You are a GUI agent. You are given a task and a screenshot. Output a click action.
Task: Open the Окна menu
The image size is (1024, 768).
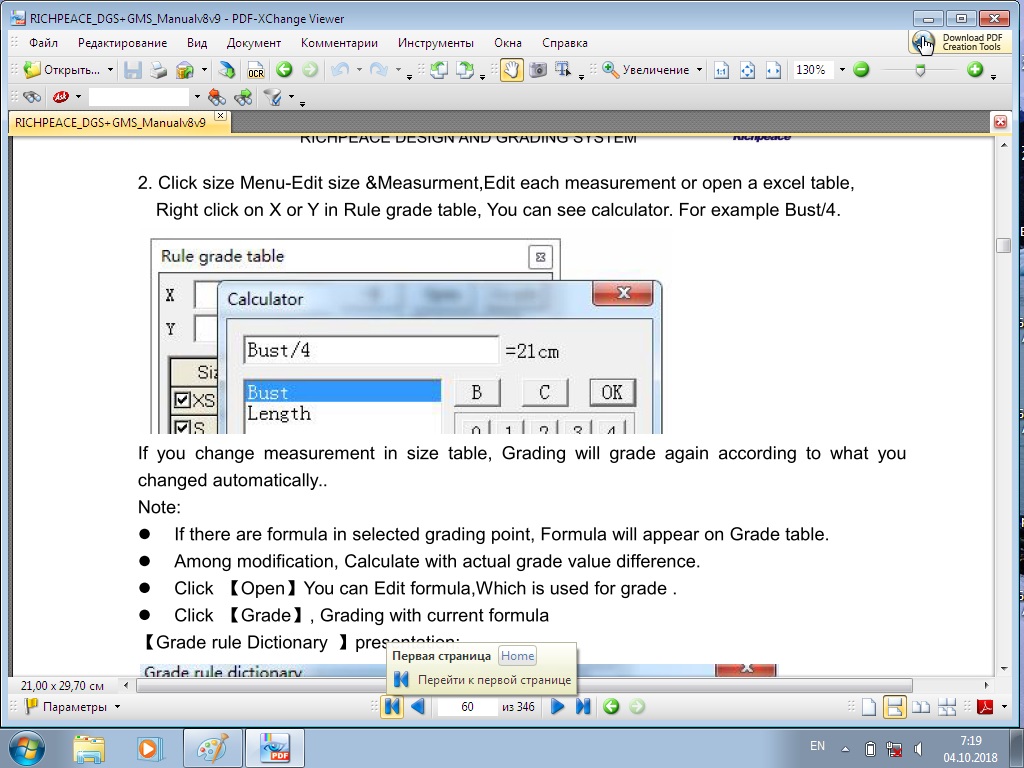point(507,43)
